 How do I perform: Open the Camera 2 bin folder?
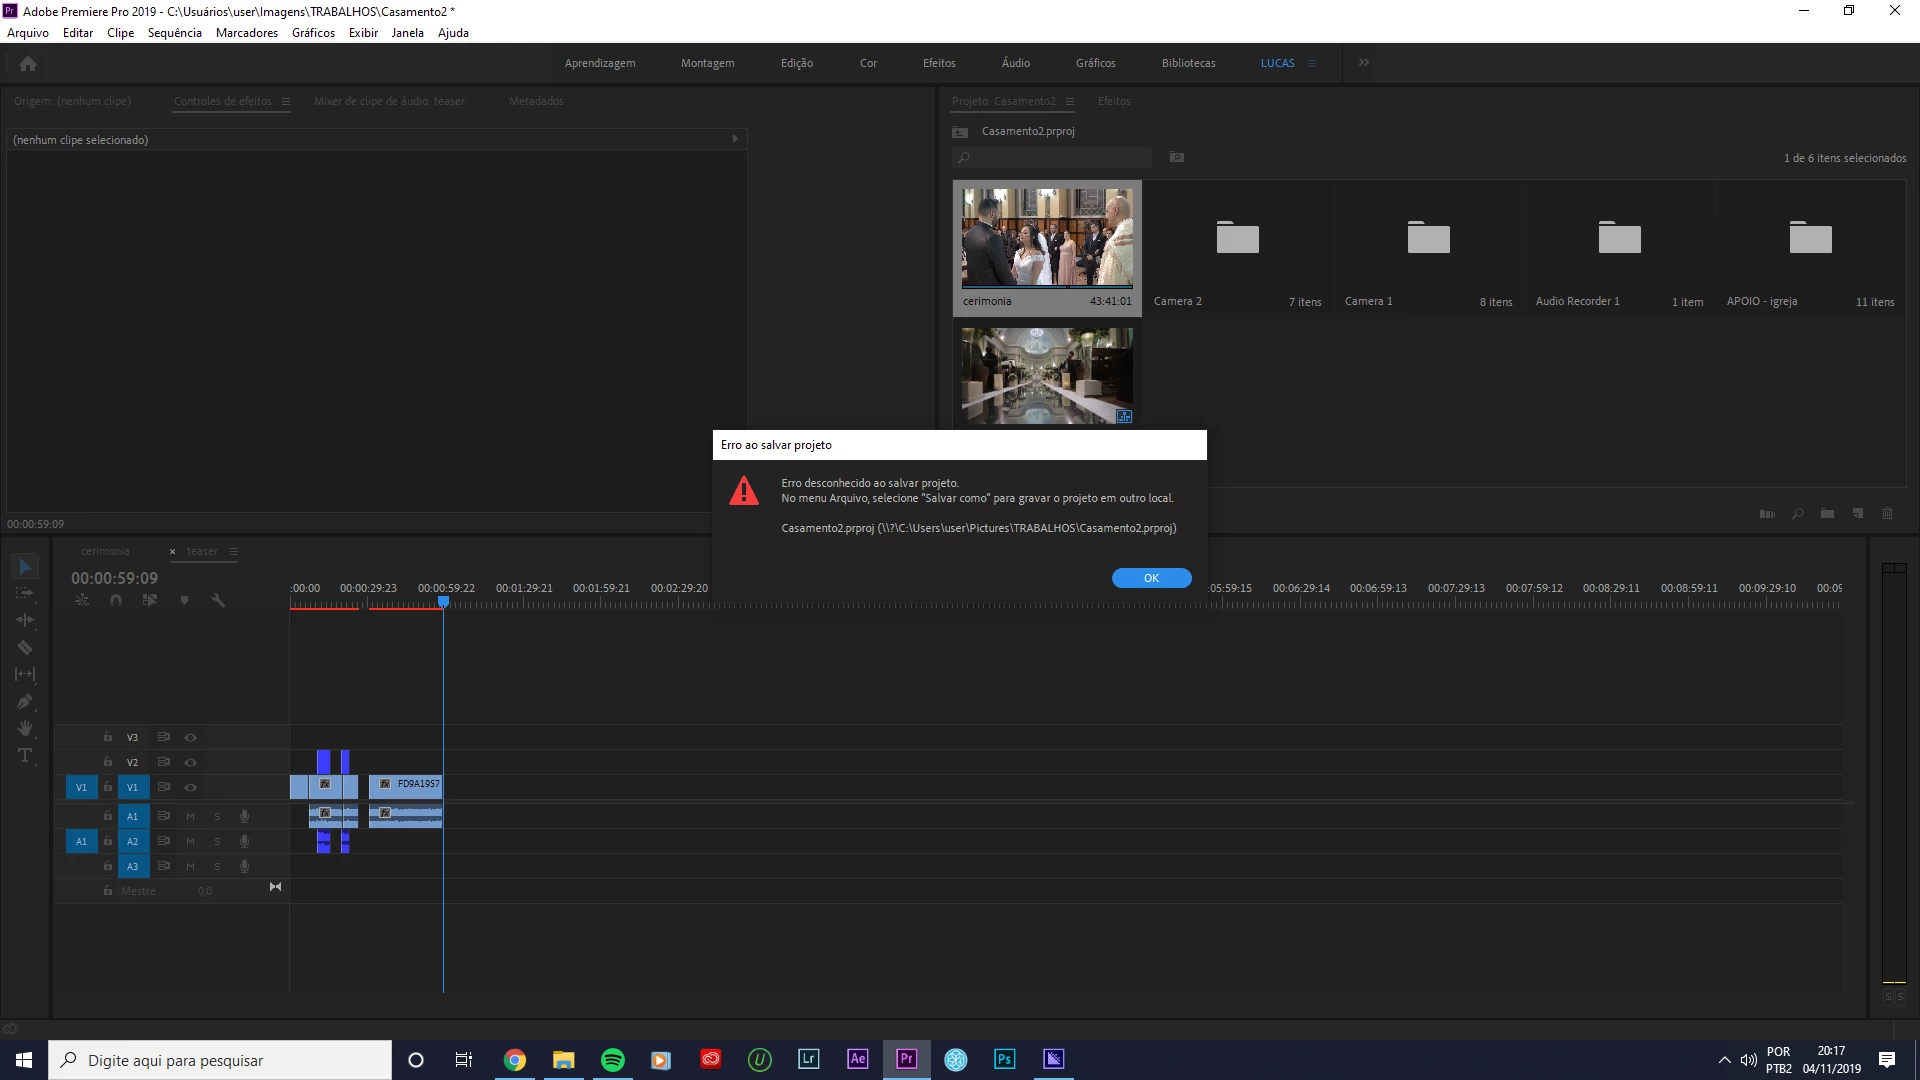click(x=1237, y=239)
